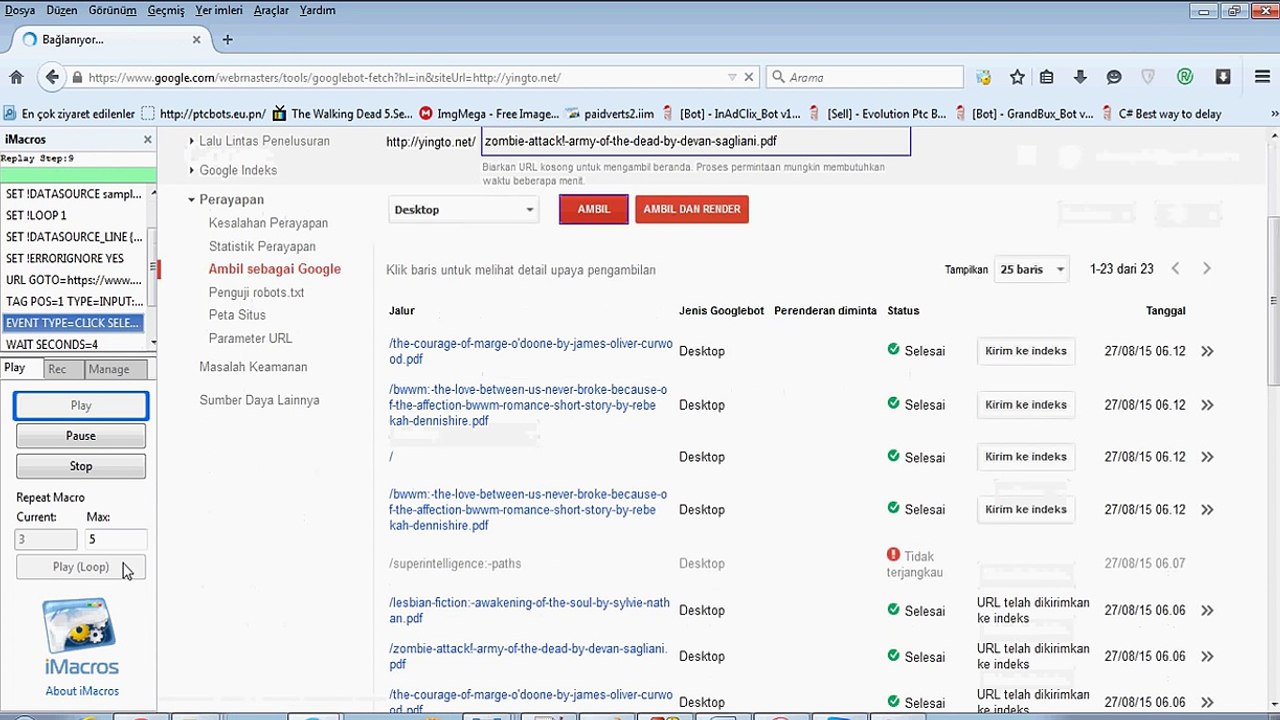
Task: Close the iMacros sidebar panel
Action: click(x=148, y=140)
